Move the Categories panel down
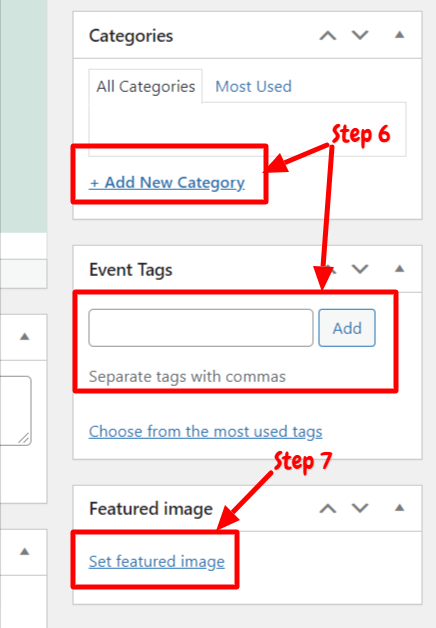The height and width of the screenshot is (628, 436). tap(360, 35)
